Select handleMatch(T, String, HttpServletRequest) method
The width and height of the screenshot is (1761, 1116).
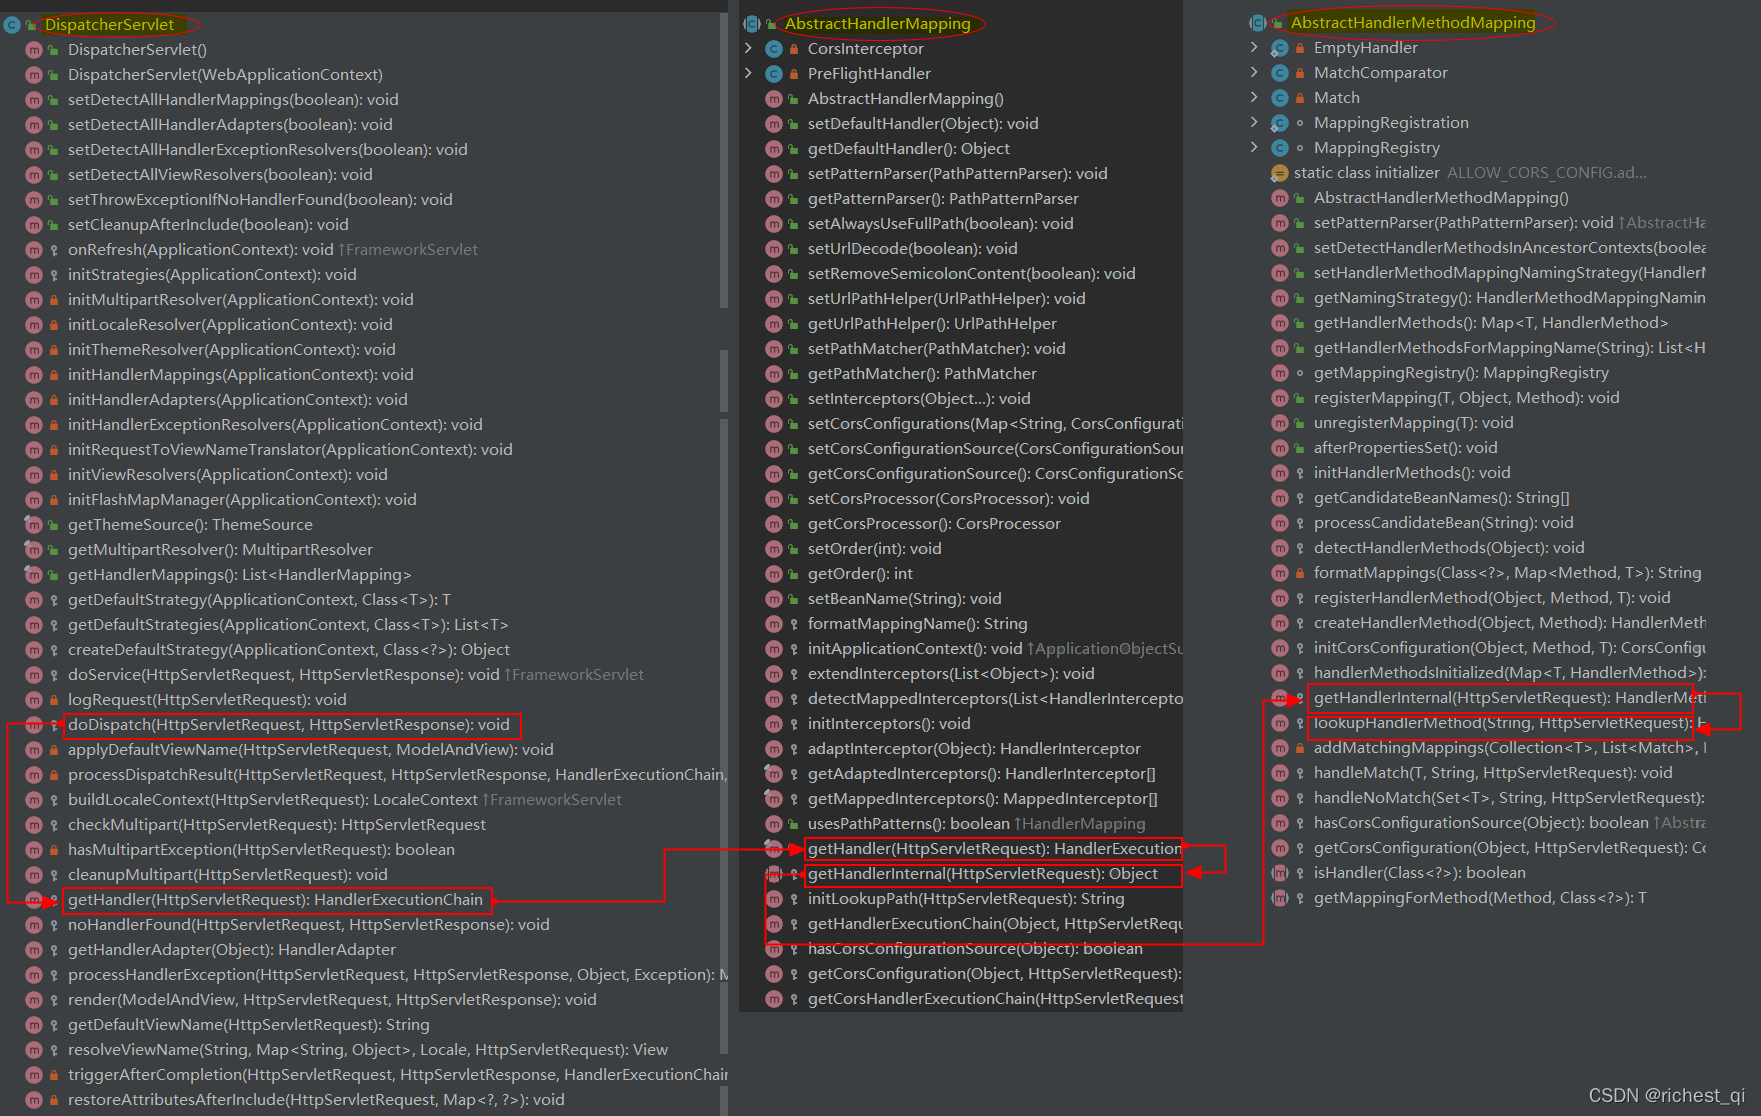1493,772
